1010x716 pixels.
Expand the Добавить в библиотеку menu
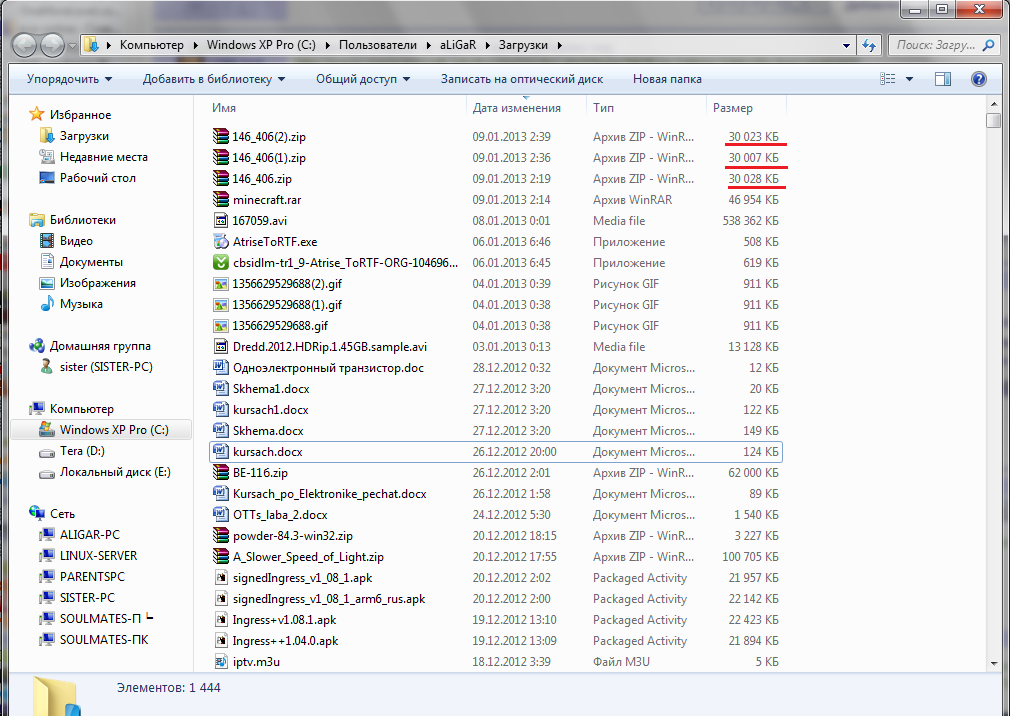[x=214, y=79]
